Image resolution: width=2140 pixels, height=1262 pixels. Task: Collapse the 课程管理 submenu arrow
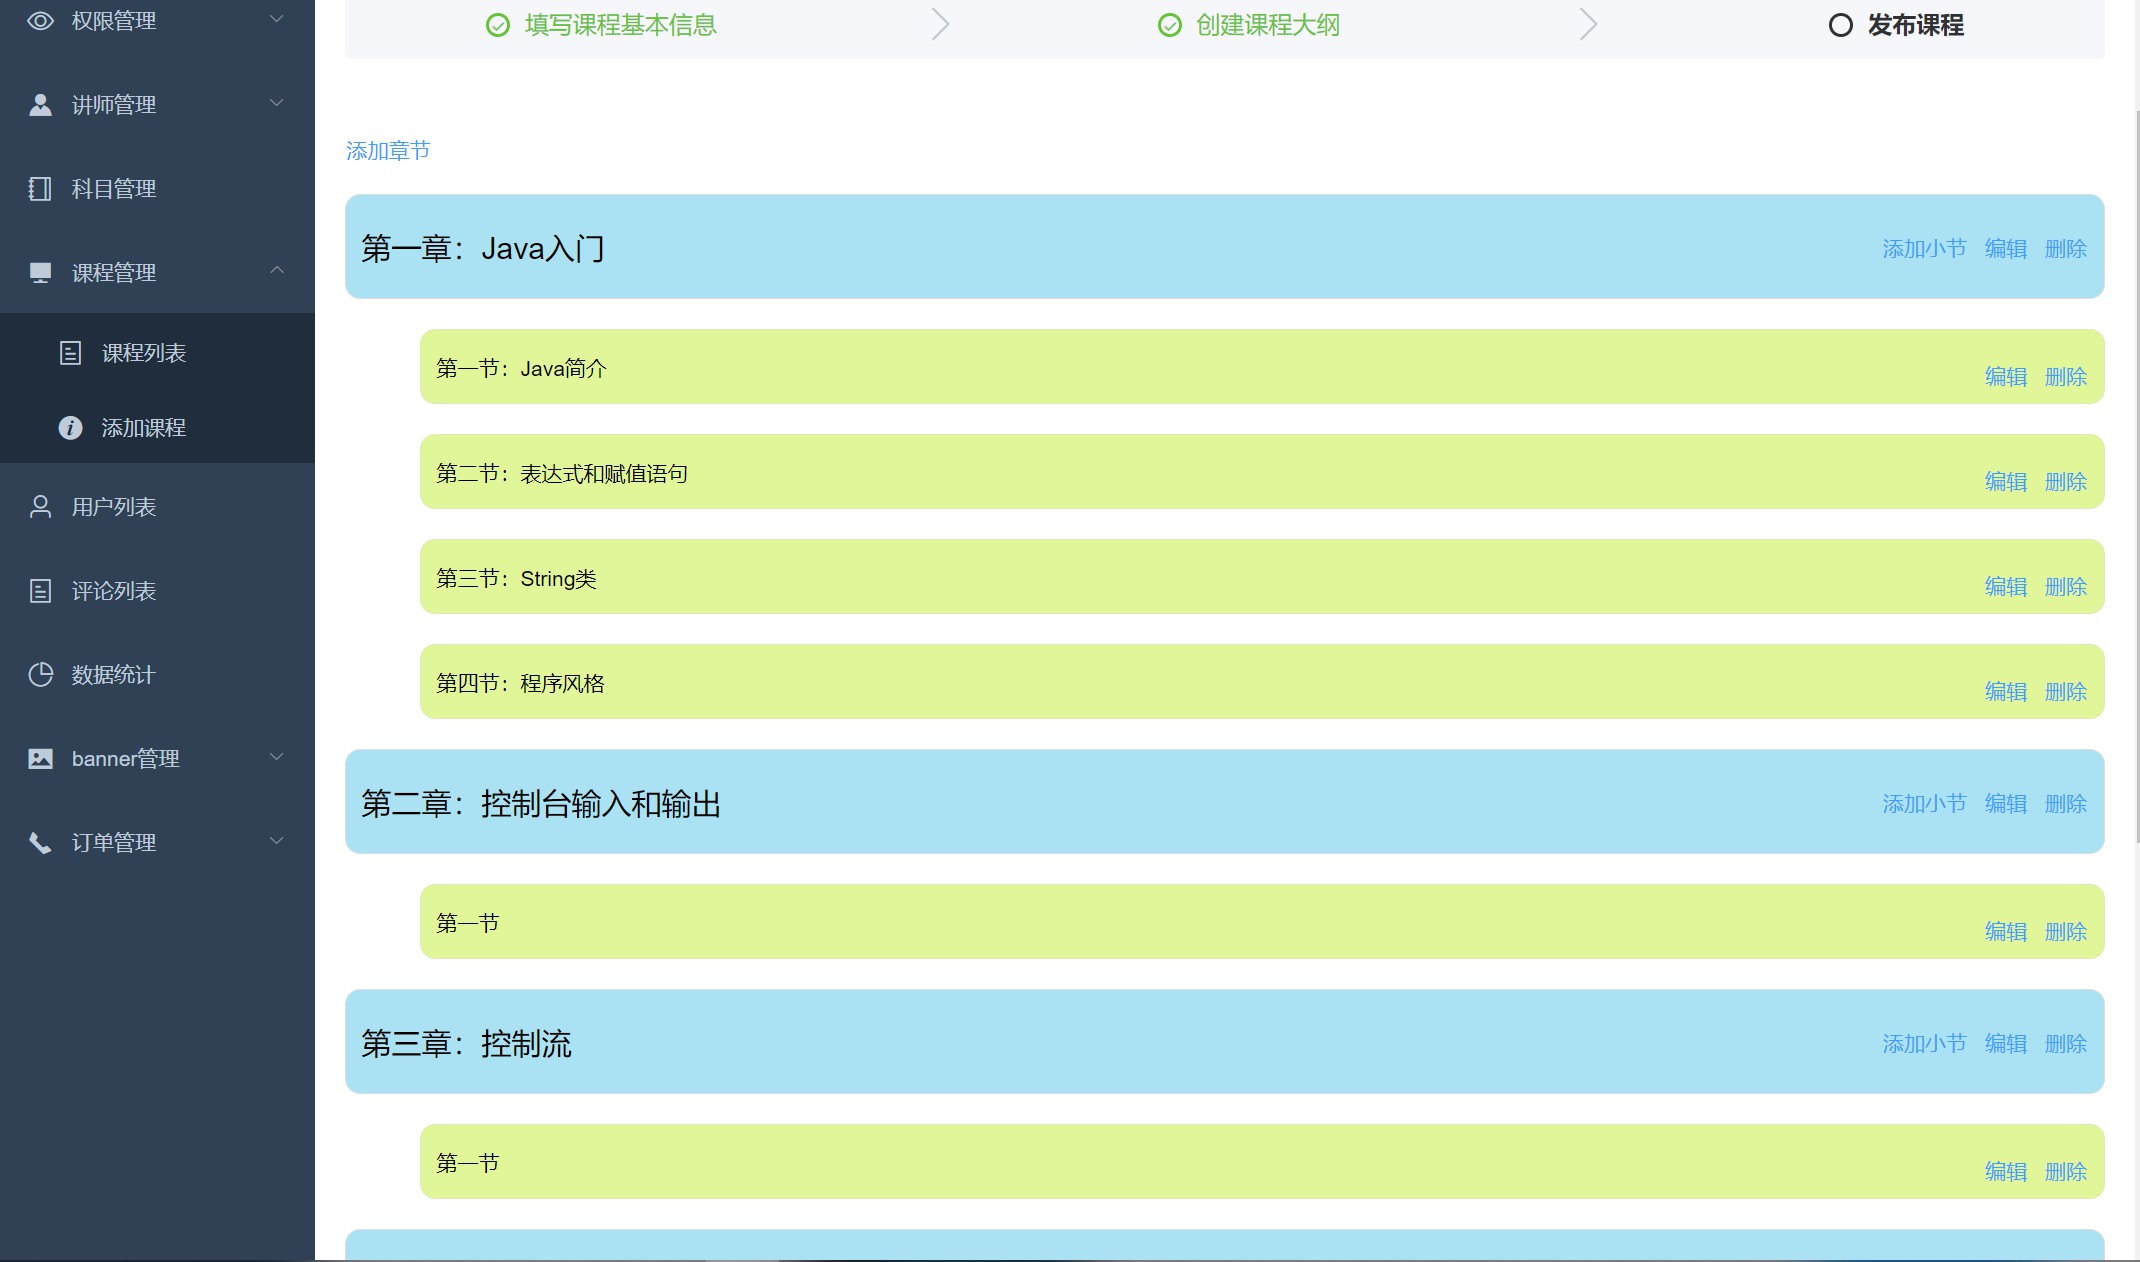point(277,271)
